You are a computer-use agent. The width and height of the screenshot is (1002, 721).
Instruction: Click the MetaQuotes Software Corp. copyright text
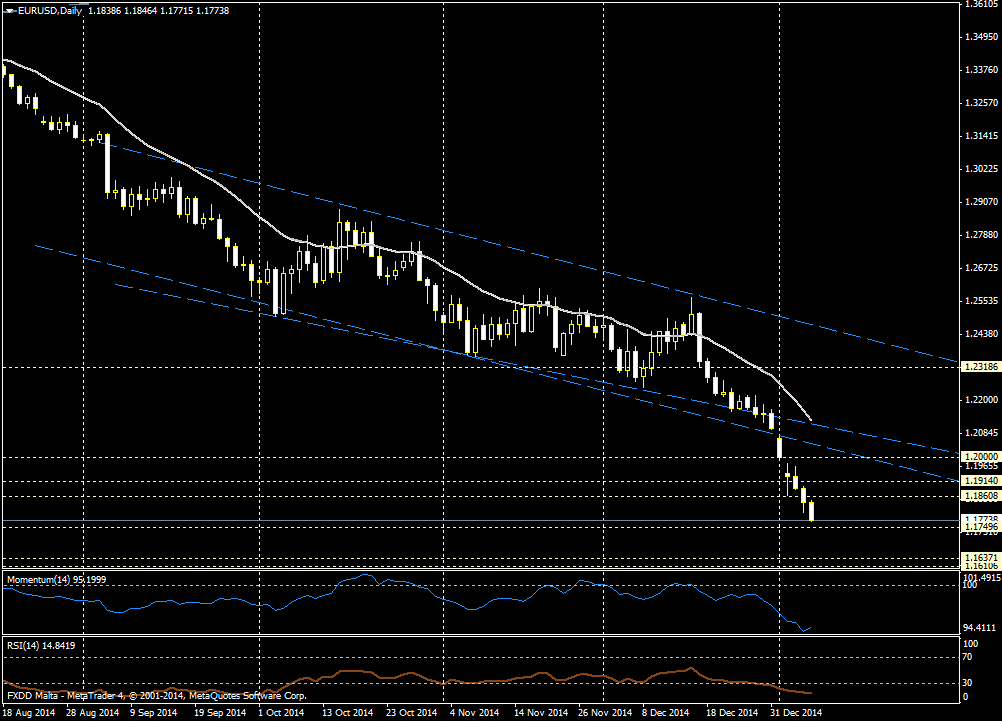pos(250,695)
